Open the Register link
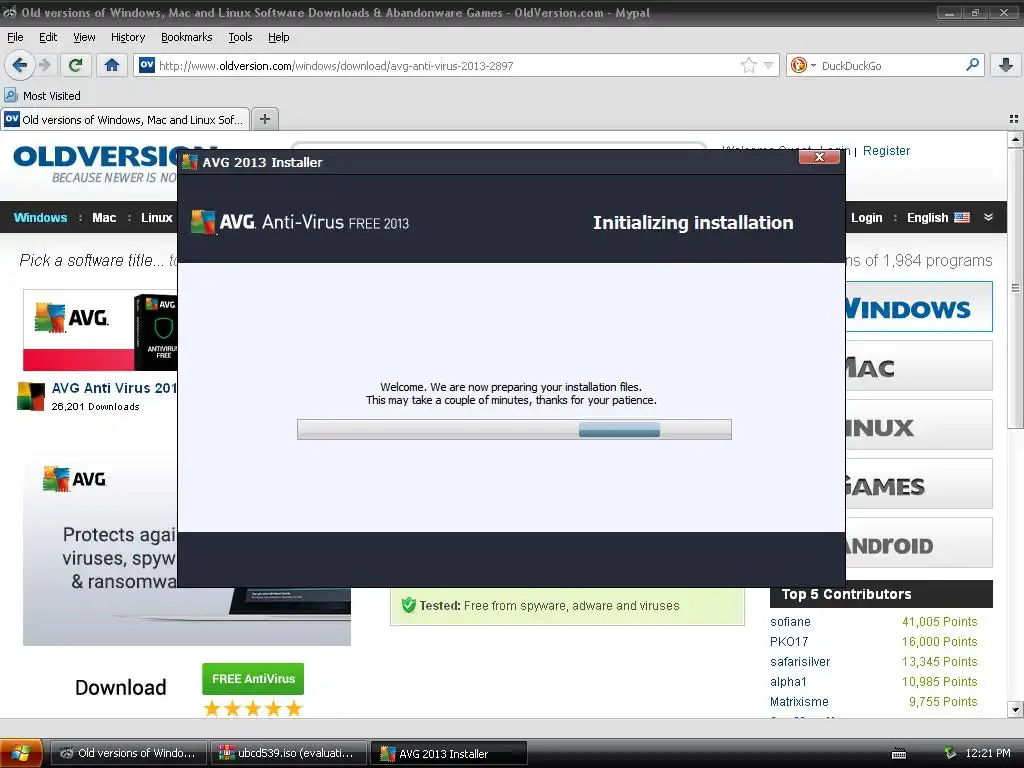 coord(886,150)
